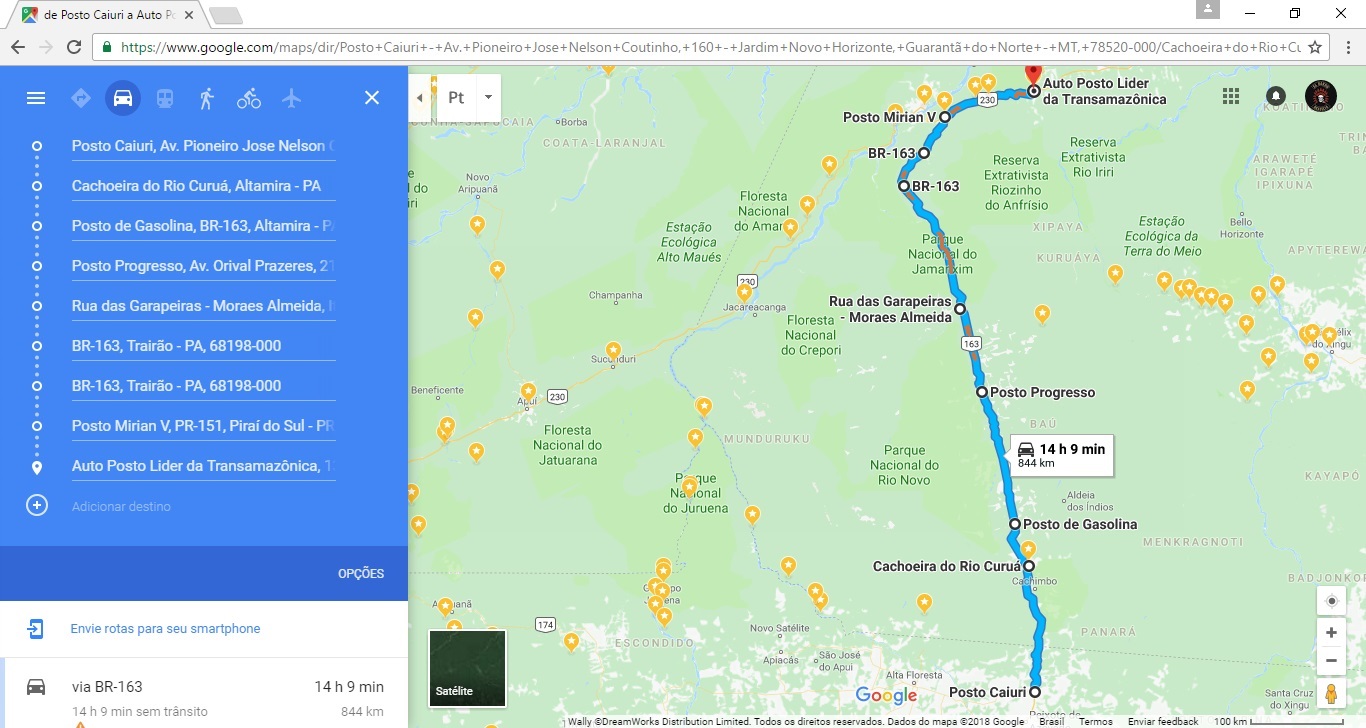This screenshot has width=1366, height=728.
Task: Click the 14 h 9 min route label
Action: [x=1062, y=455]
